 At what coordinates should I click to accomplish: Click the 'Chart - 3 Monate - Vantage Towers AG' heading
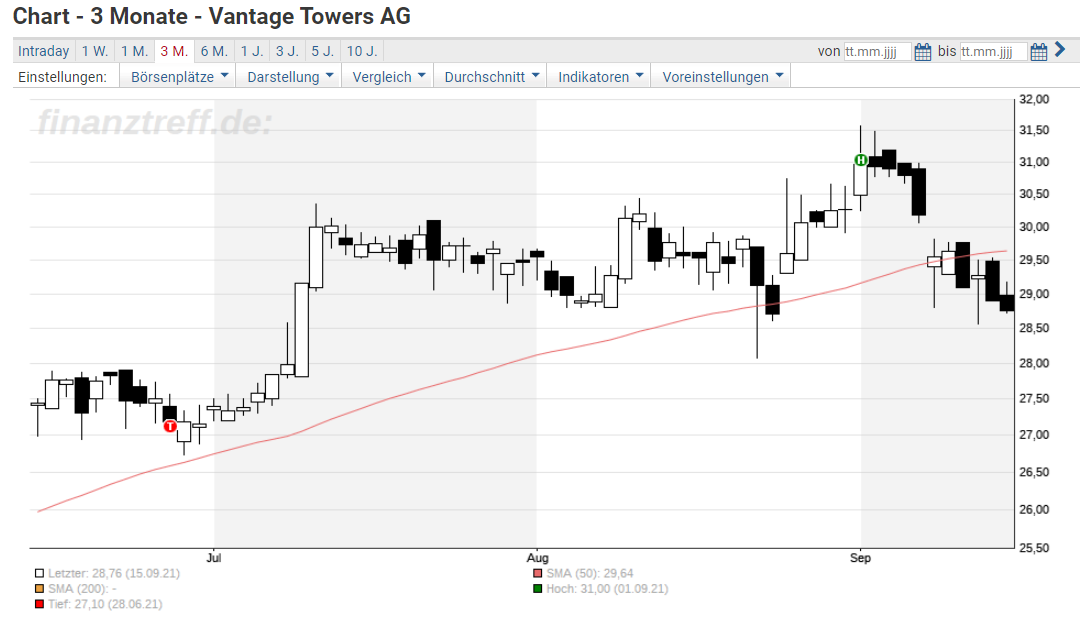pyautogui.click(x=211, y=16)
